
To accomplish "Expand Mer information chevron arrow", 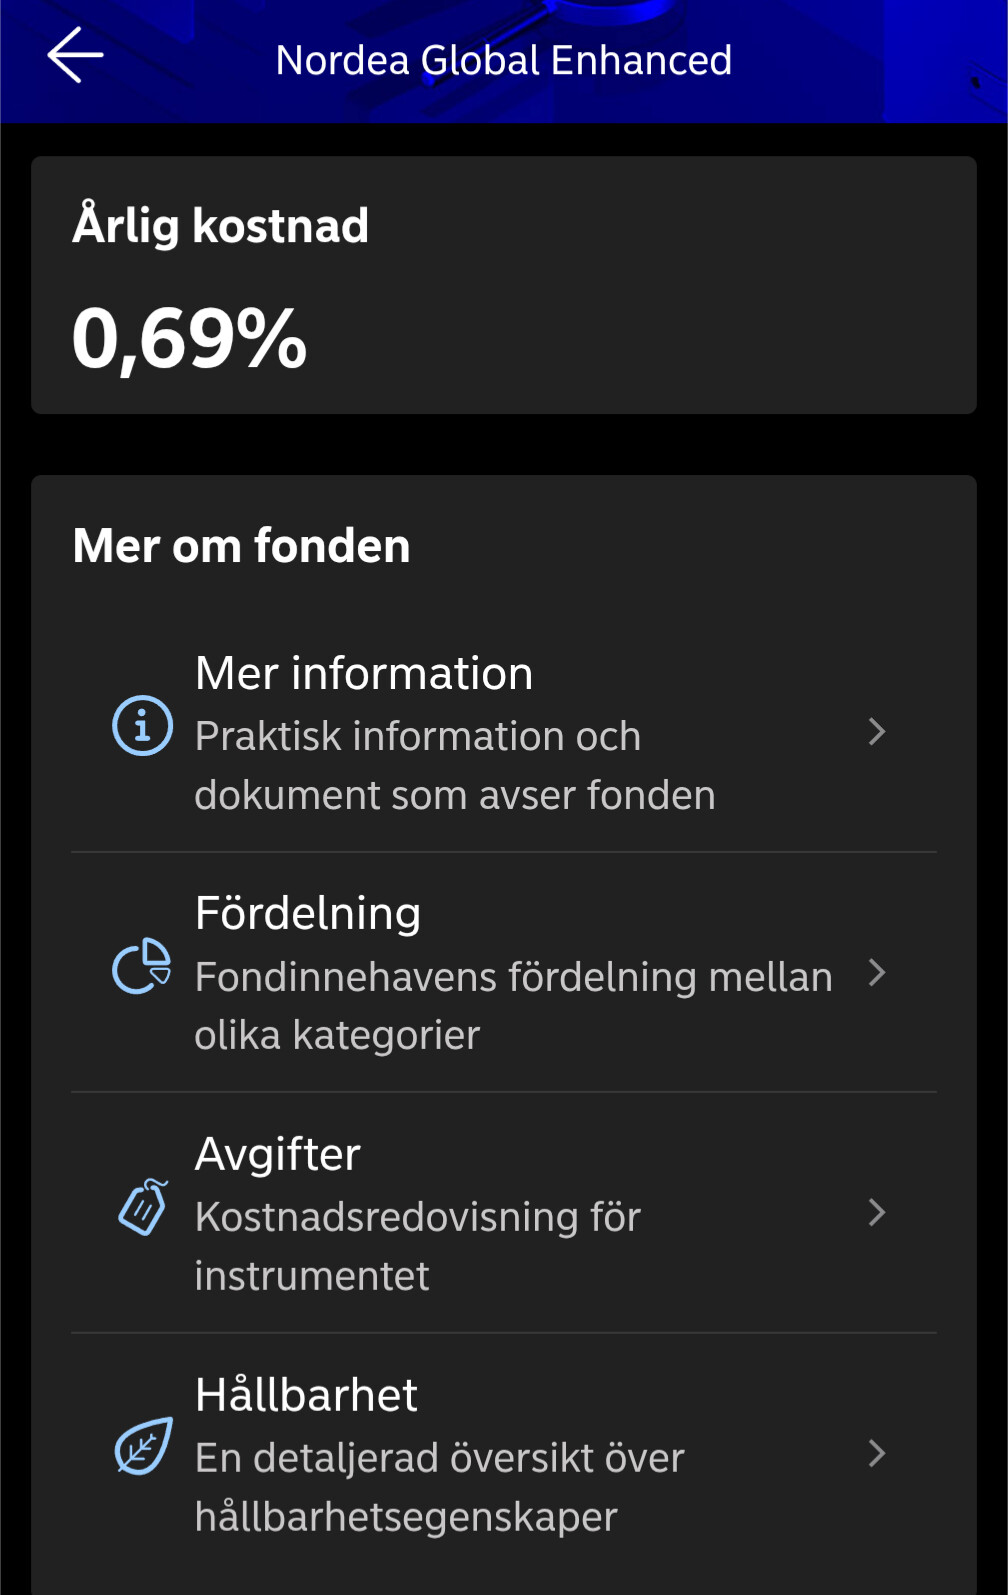I will coord(877,732).
